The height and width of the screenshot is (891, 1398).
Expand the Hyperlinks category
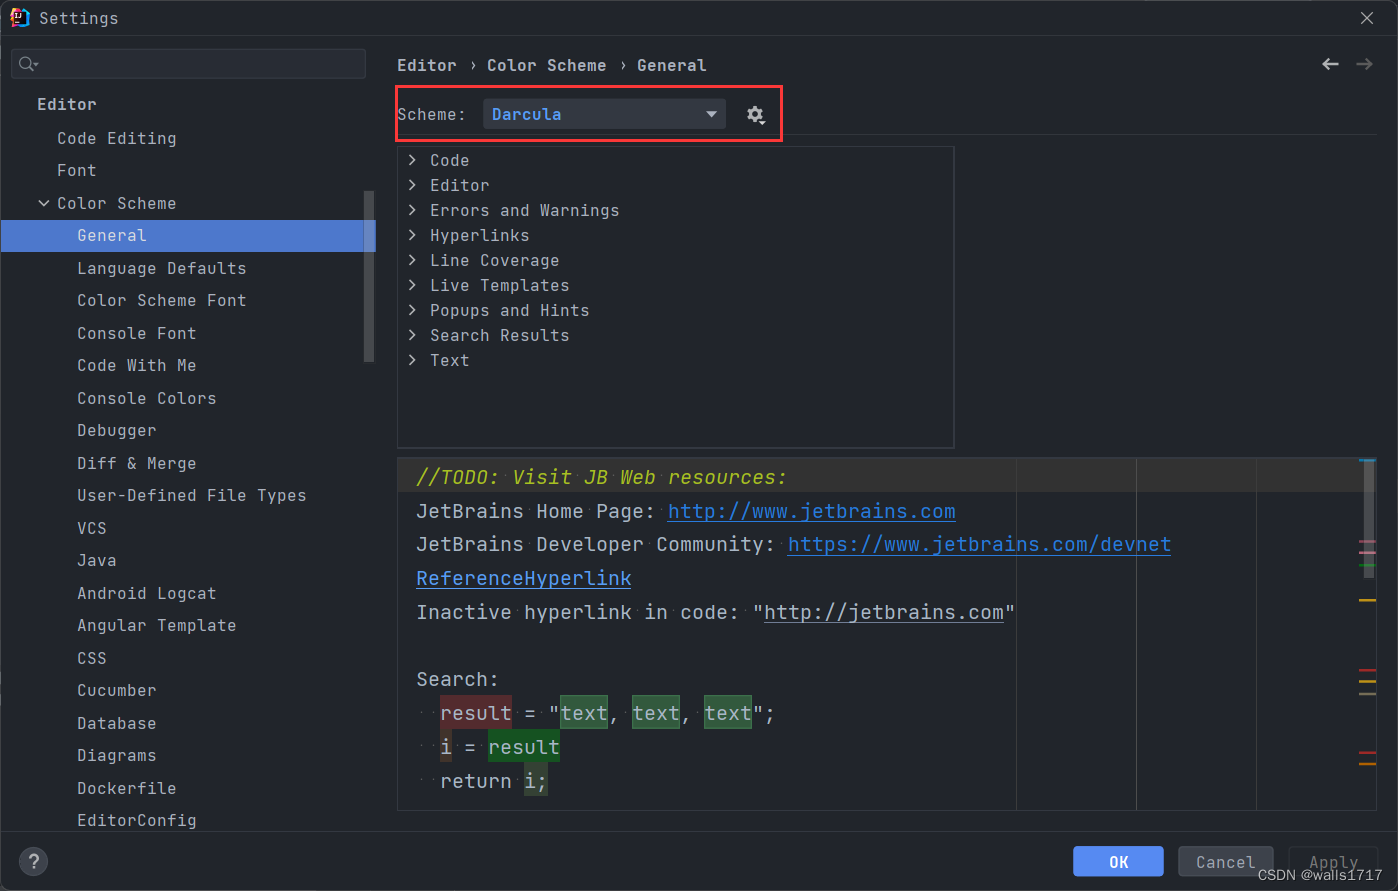pos(412,235)
